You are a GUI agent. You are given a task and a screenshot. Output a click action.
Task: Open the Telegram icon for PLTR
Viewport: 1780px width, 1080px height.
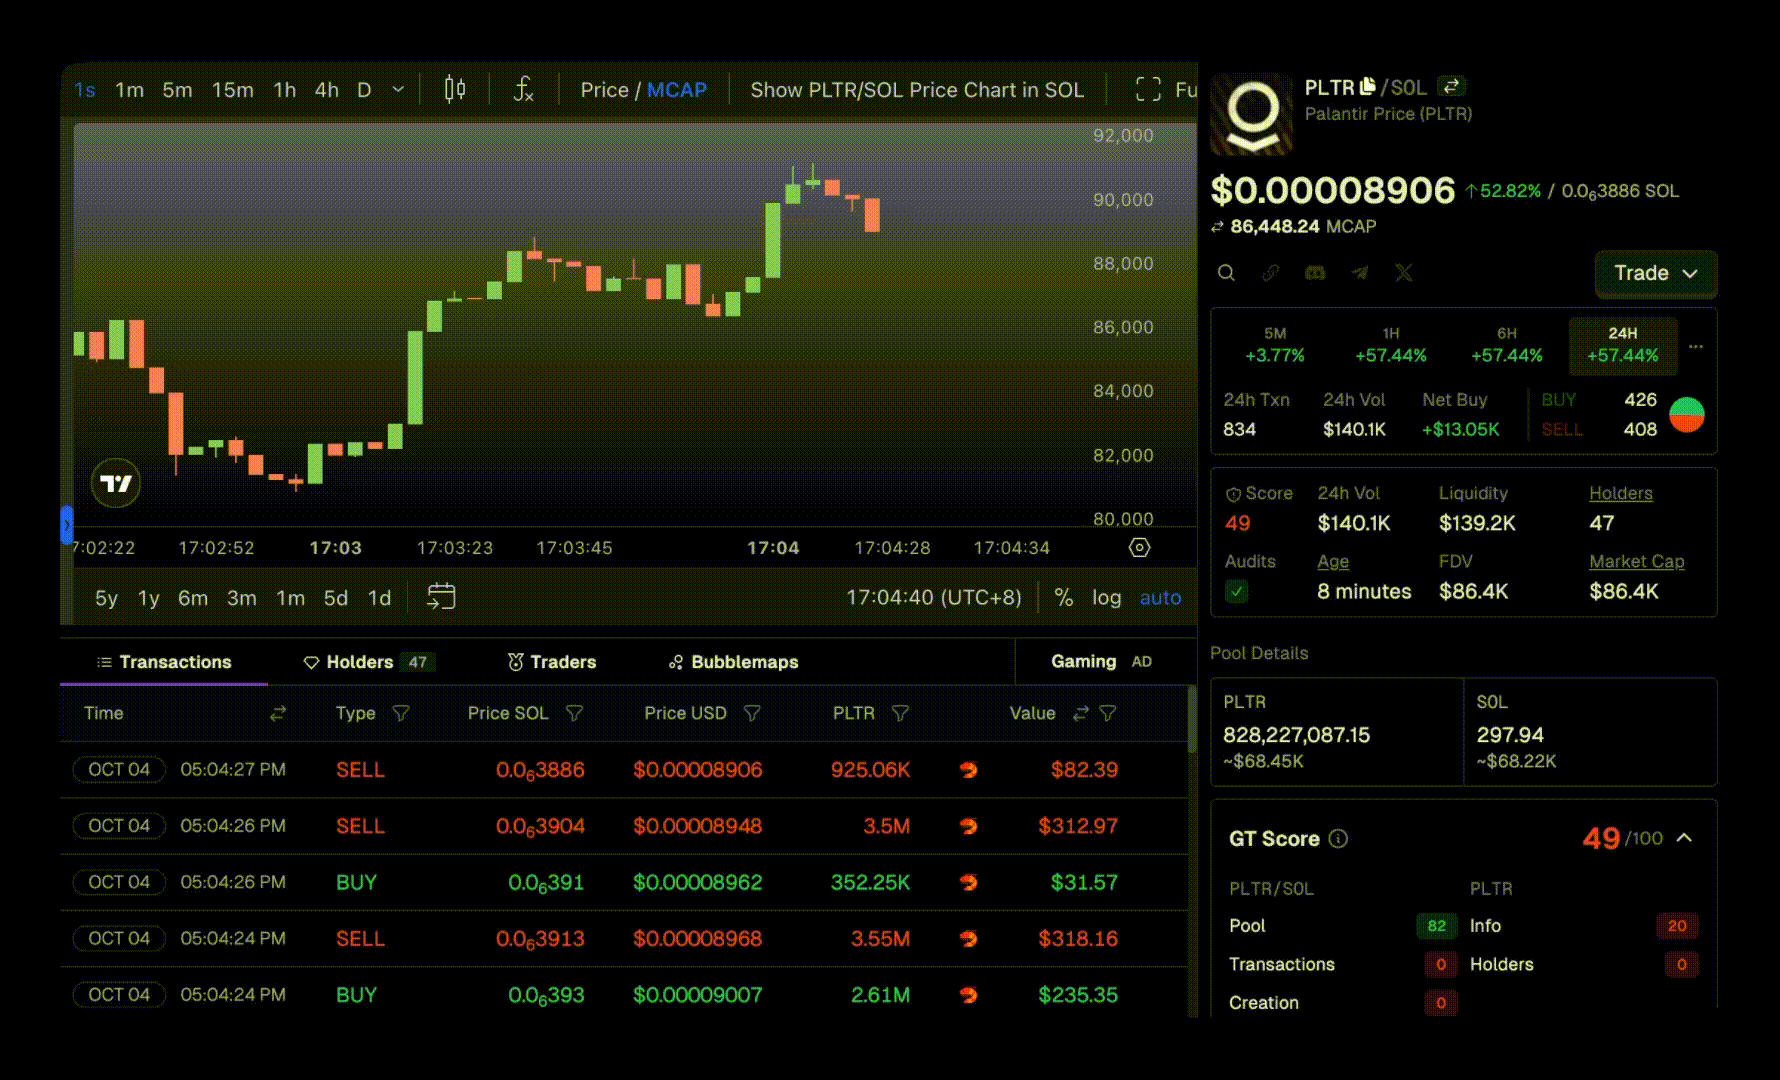click(1359, 273)
